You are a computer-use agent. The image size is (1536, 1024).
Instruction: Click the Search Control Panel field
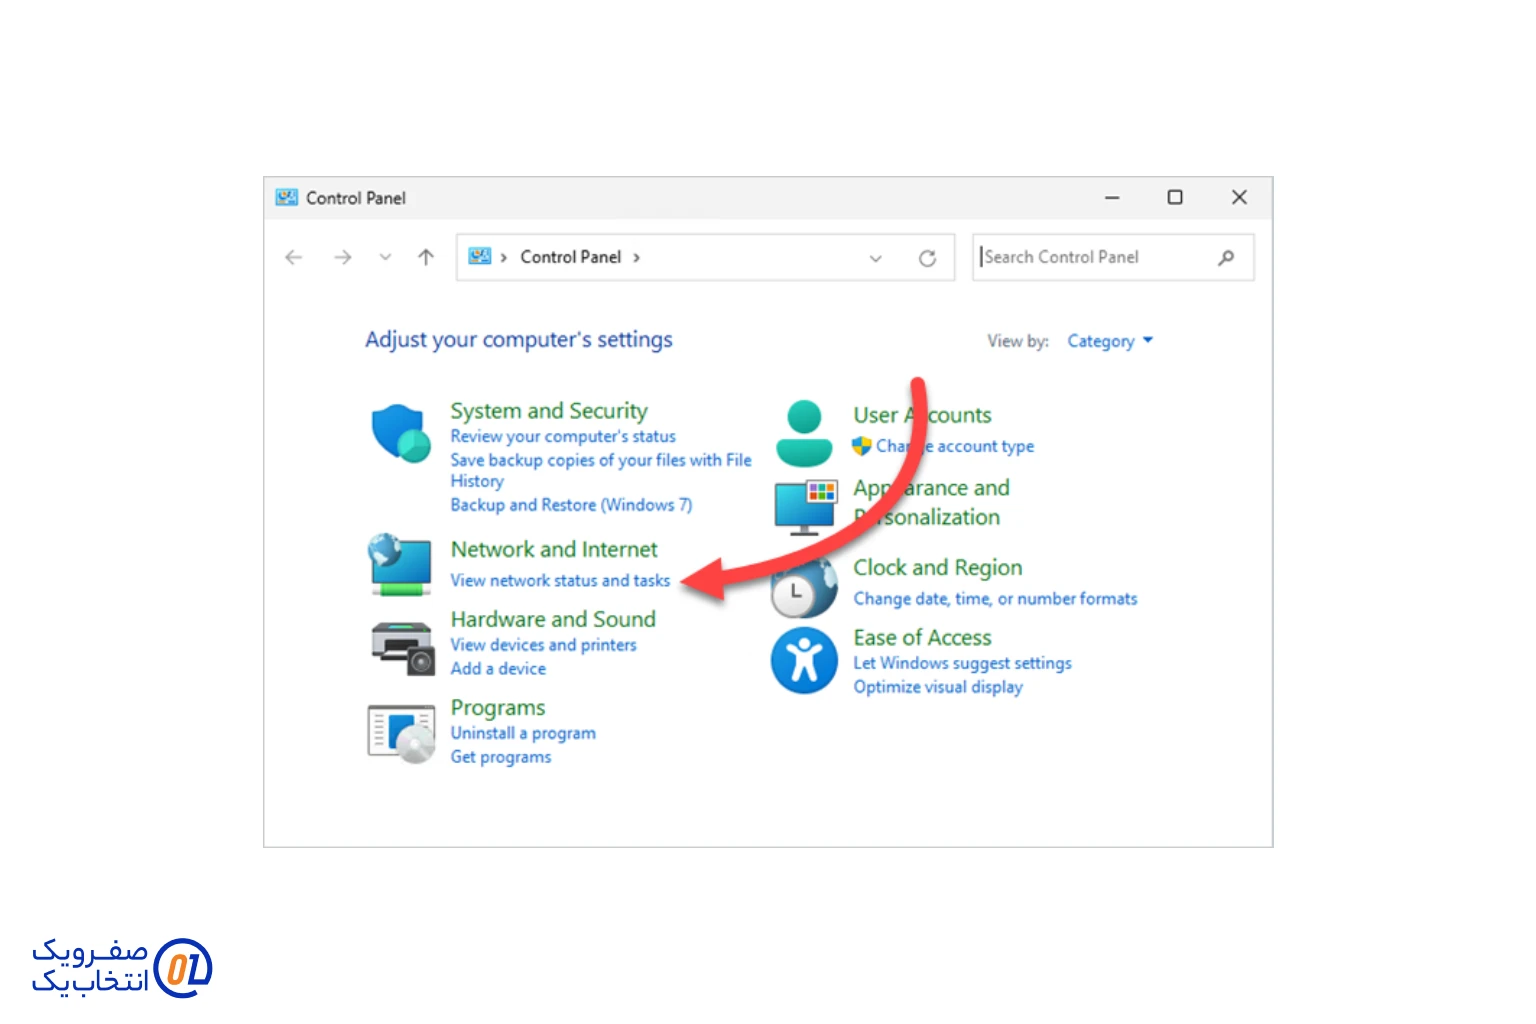pyautogui.click(x=1095, y=258)
